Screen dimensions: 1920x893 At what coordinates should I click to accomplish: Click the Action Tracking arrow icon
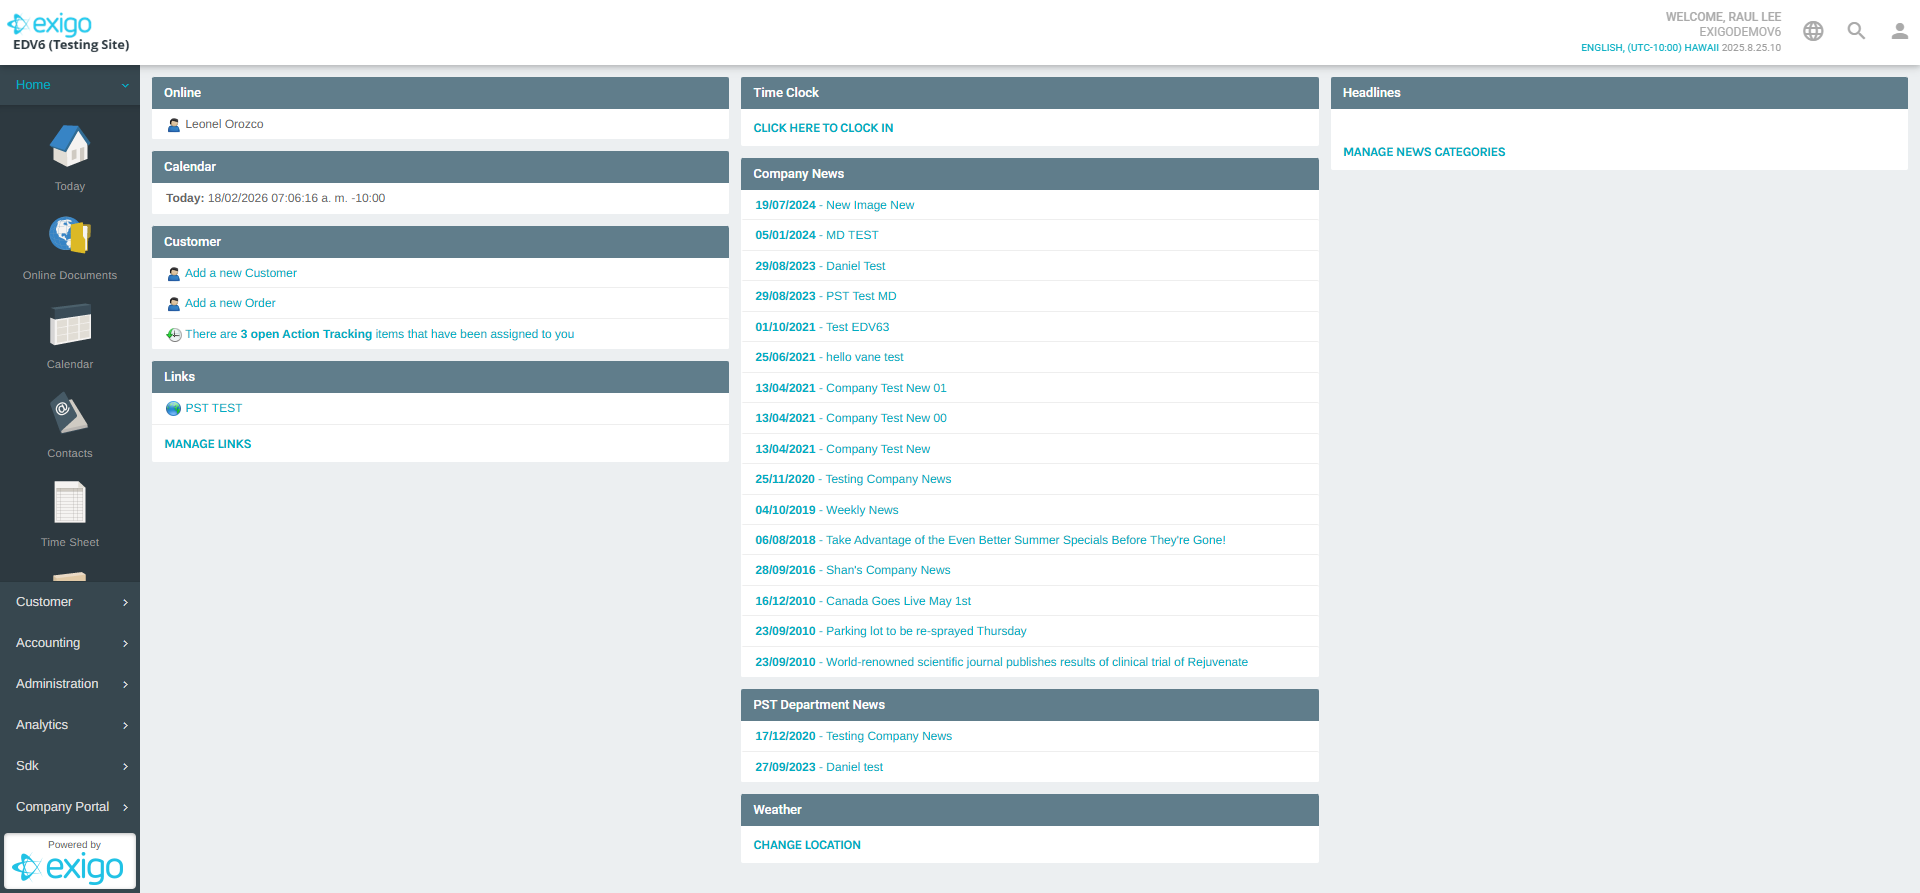(174, 335)
